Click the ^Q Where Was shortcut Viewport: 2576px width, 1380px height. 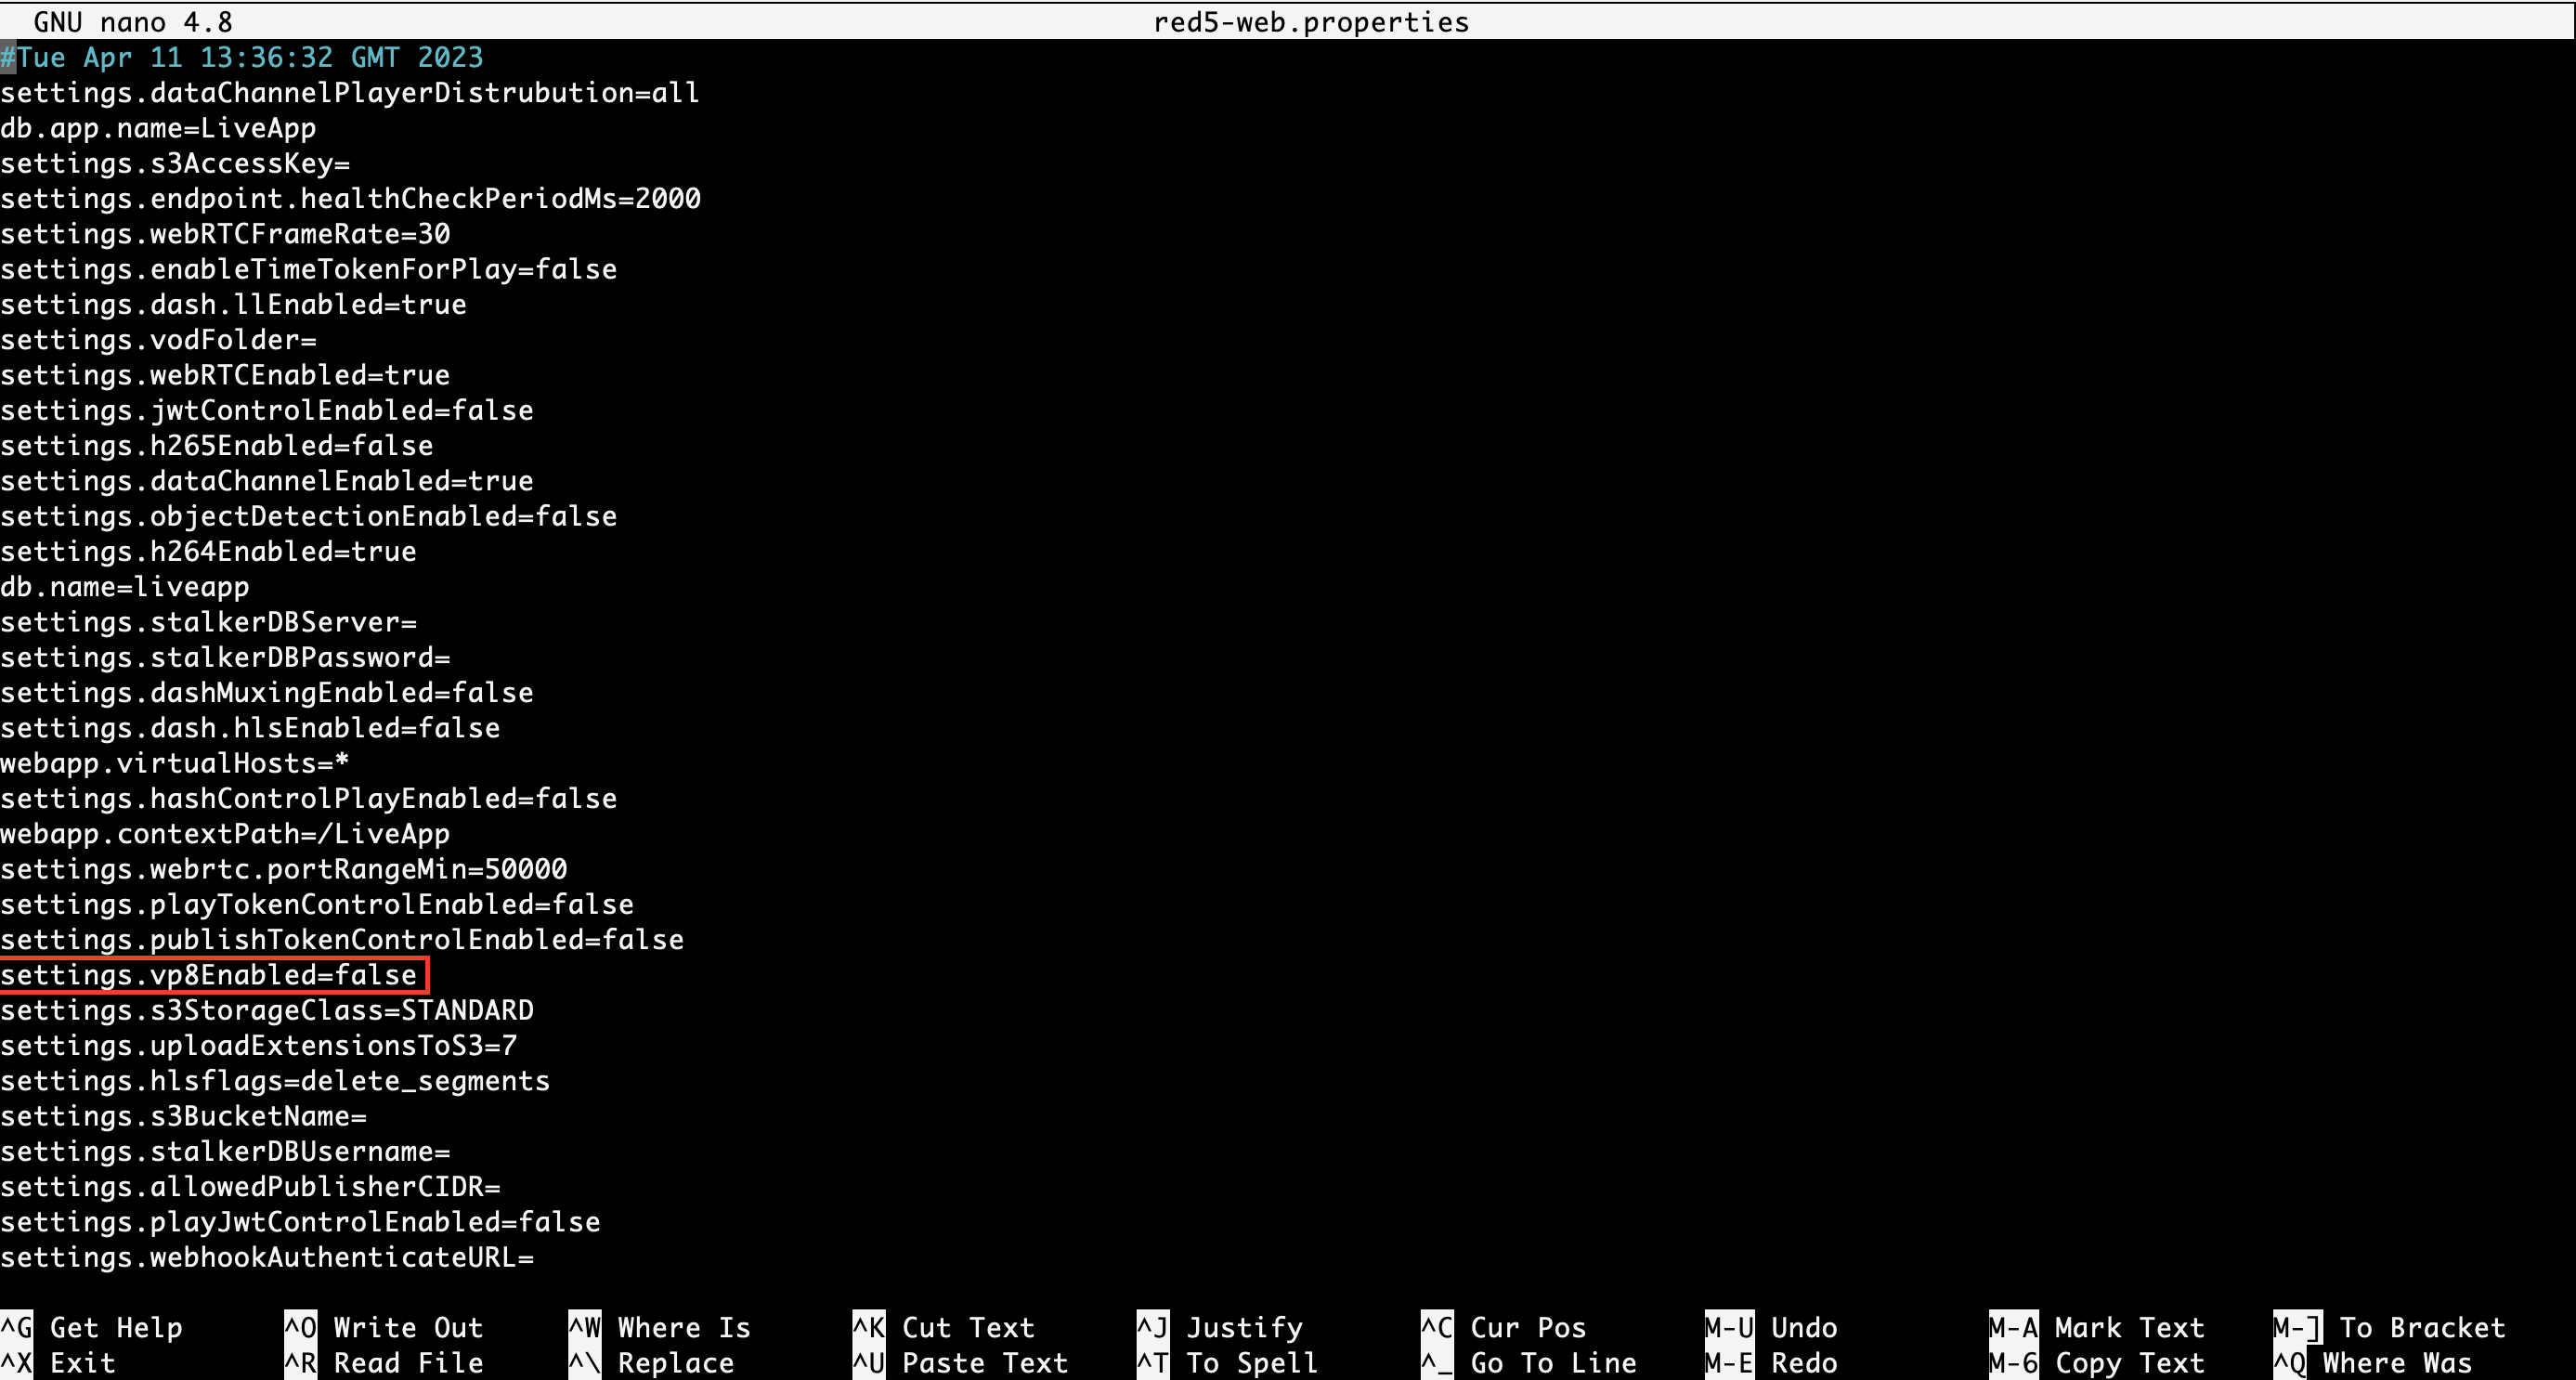pyautogui.click(x=2373, y=1363)
